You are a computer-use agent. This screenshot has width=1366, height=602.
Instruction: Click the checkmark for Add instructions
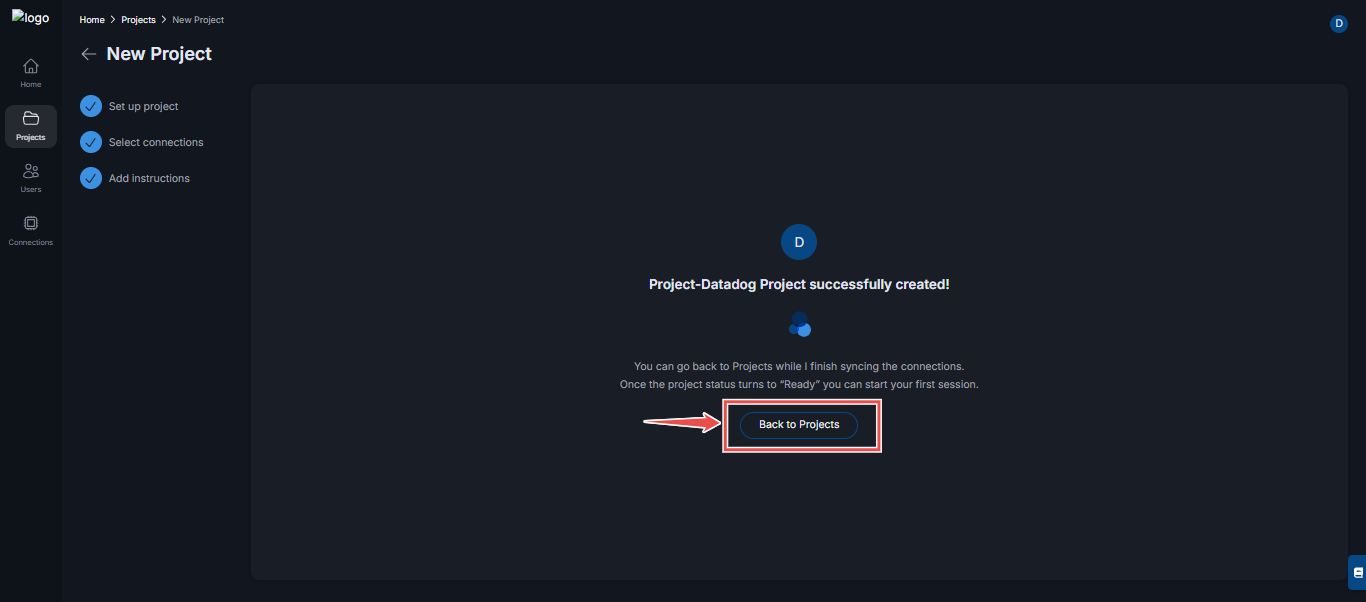(91, 178)
